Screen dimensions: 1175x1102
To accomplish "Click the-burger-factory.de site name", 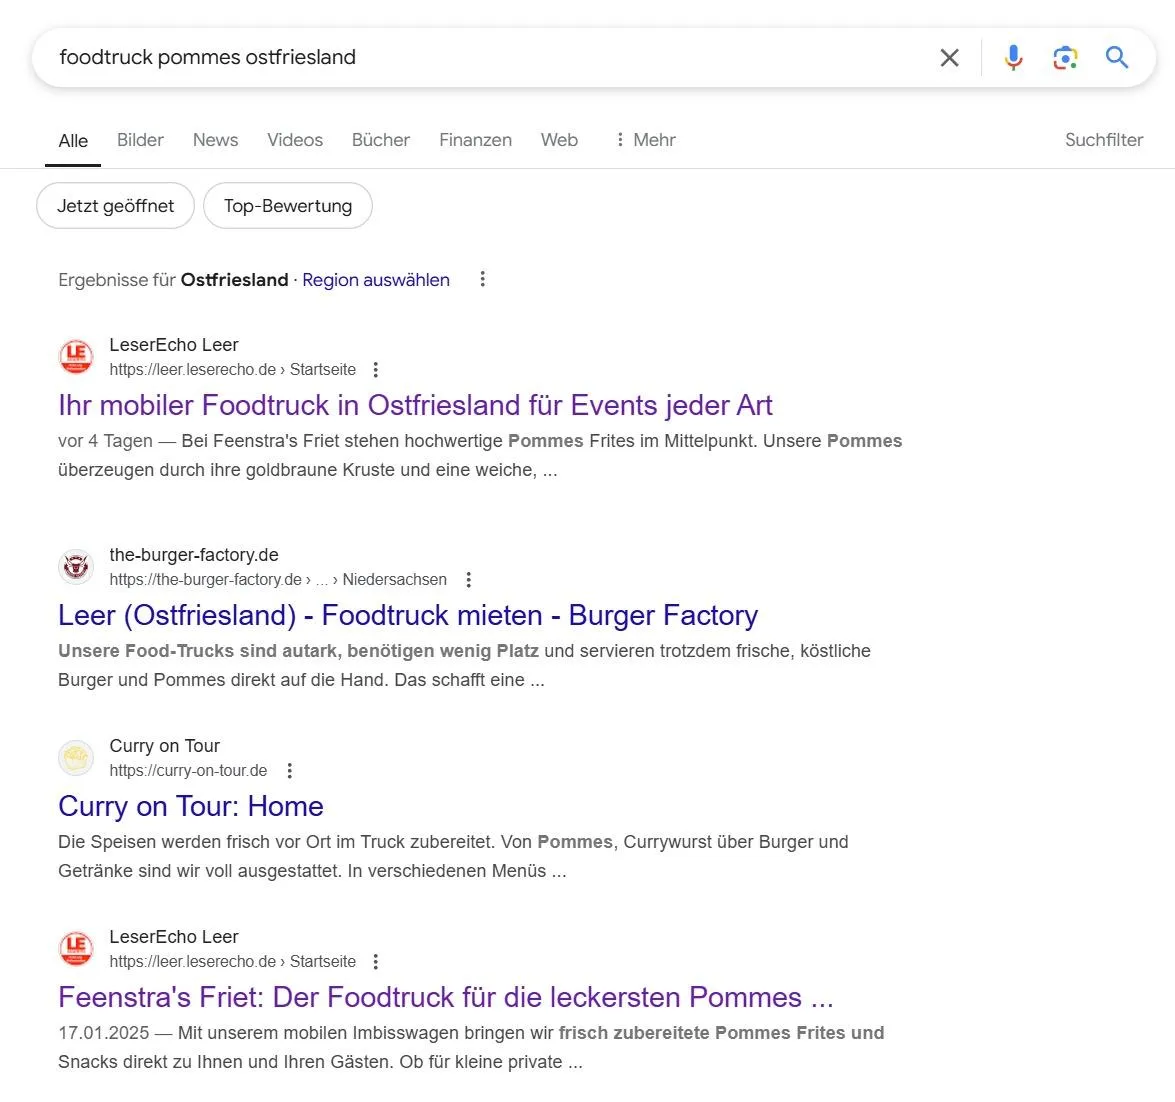I will point(194,555).
